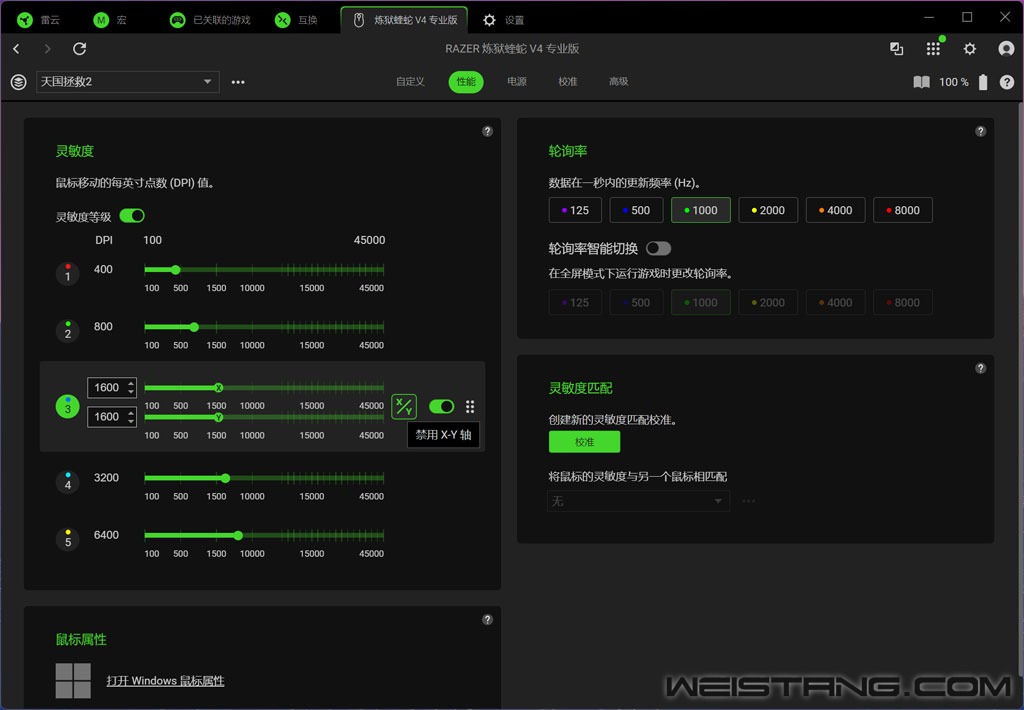Enable the 轮询率智能切换 switch

click(658, 248)
